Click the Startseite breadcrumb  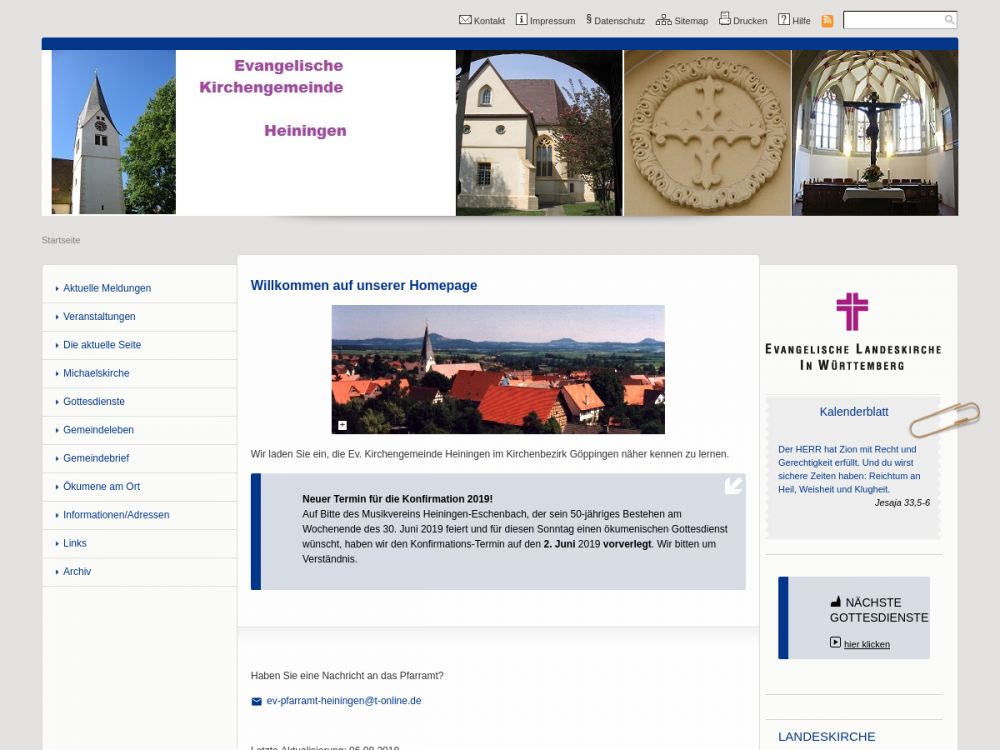tap(61, 240)
